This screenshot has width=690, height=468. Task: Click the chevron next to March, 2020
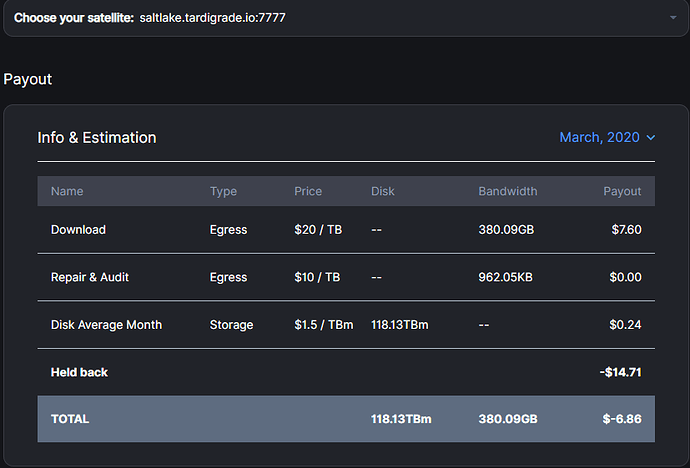(x=651, y=138)
